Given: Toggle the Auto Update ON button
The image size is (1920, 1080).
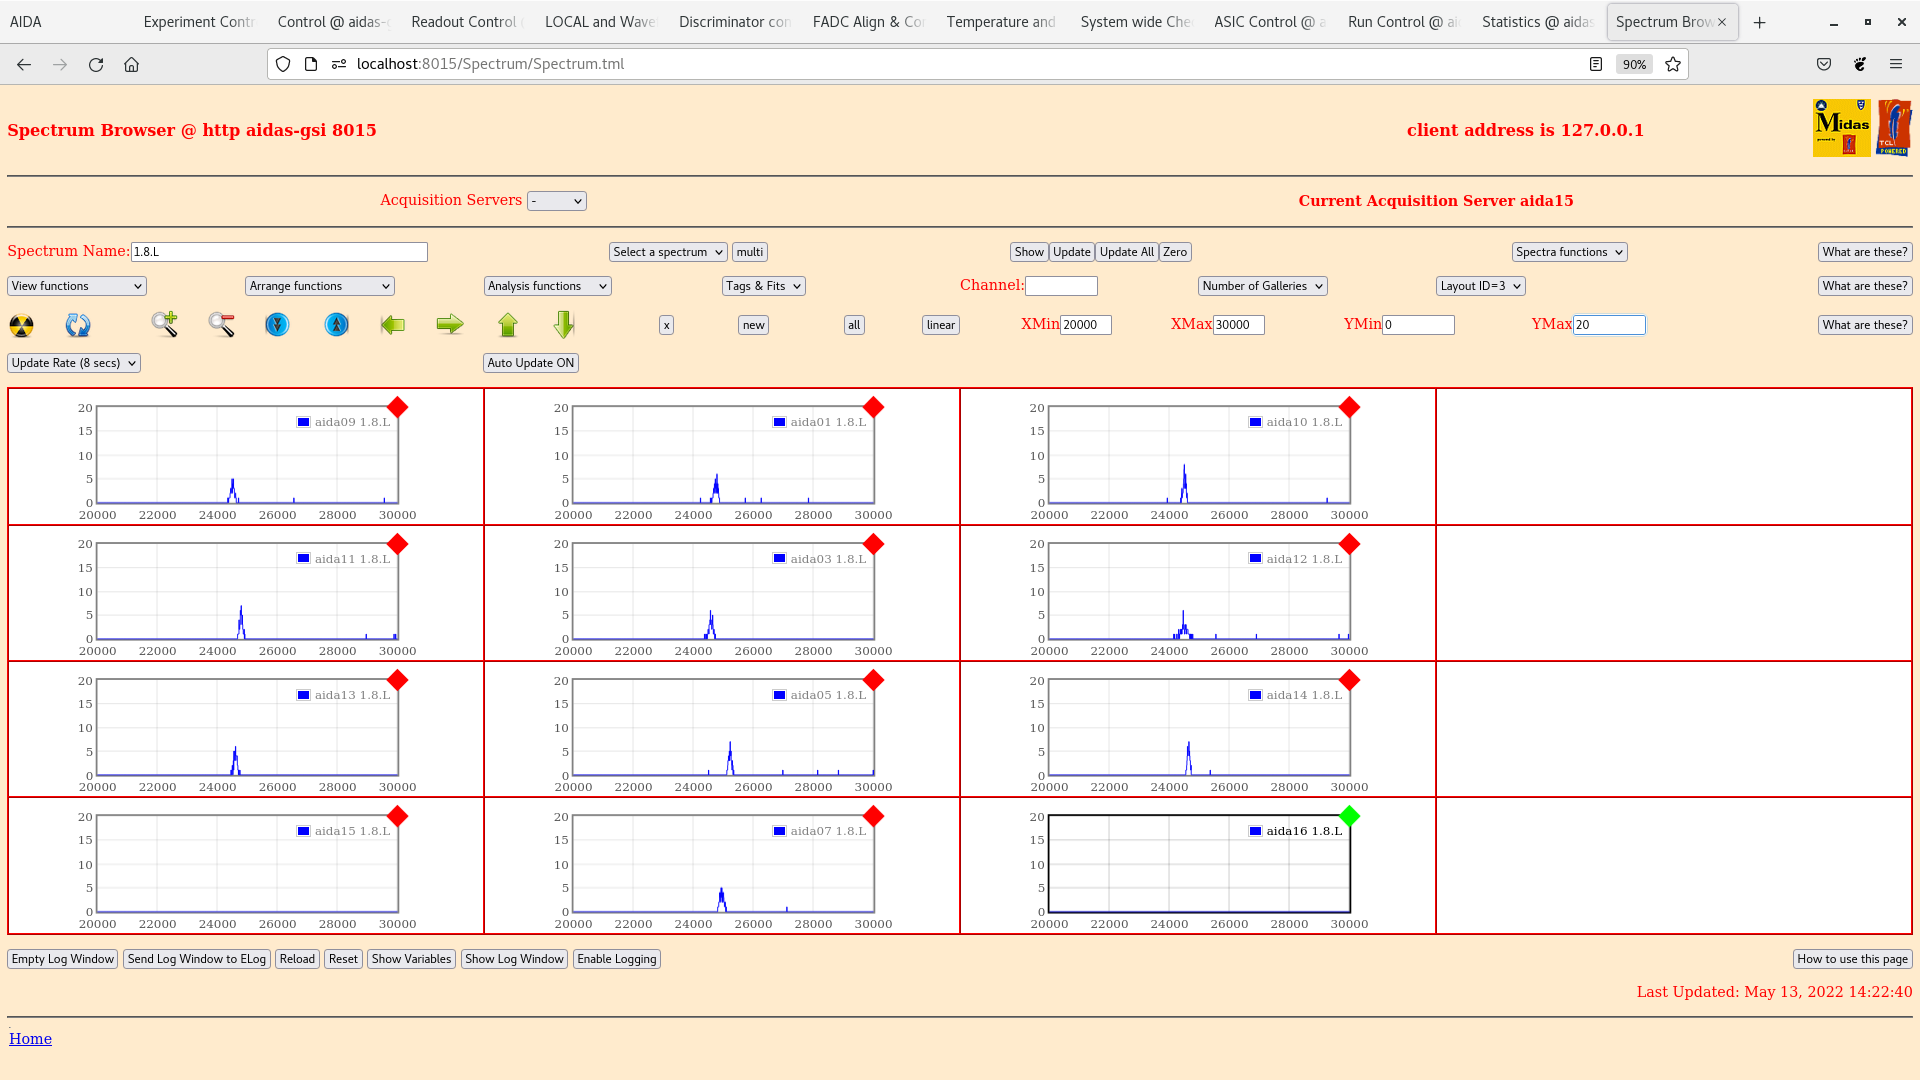Looking at the screenshot, I should [x=530, y=363].
